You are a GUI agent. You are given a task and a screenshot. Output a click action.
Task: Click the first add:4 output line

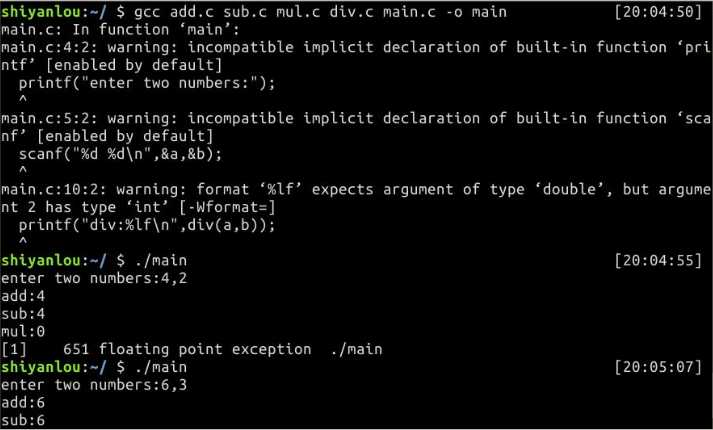click(x=23, y=296)
